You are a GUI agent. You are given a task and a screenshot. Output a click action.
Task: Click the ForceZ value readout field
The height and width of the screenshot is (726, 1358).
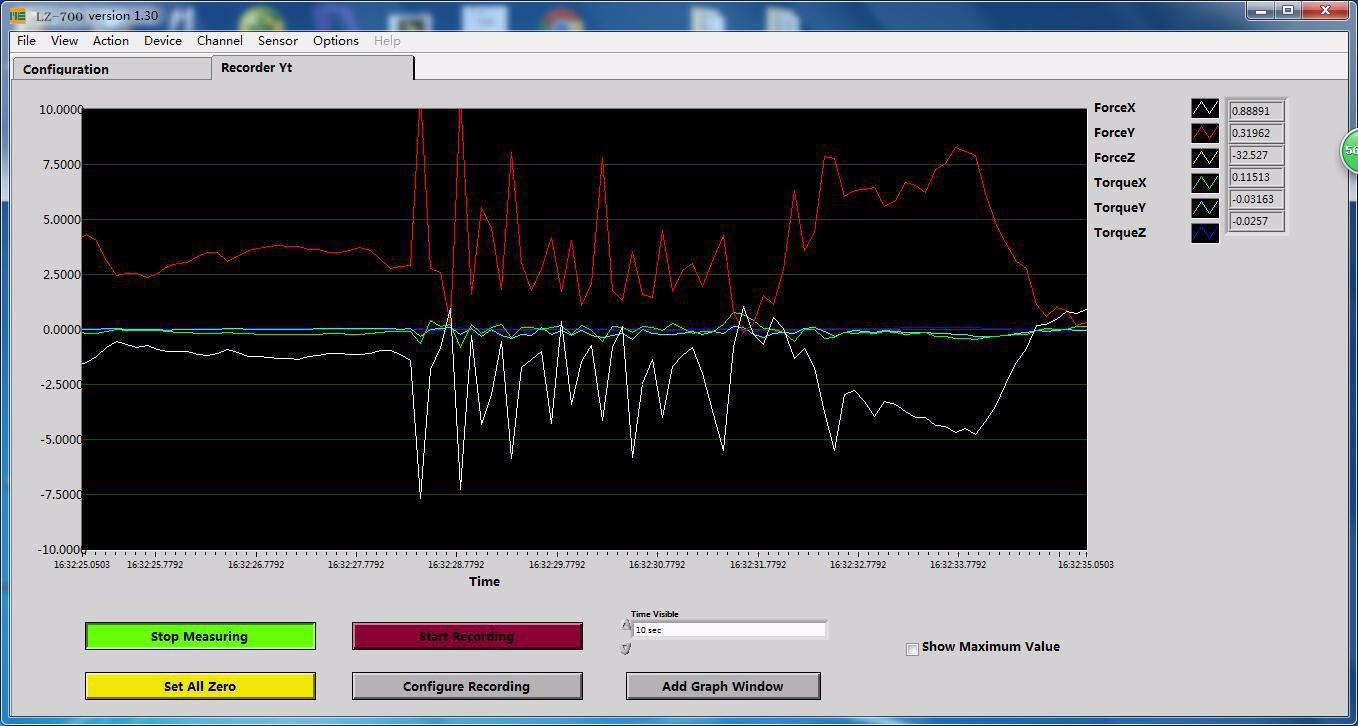[1255, 156]
